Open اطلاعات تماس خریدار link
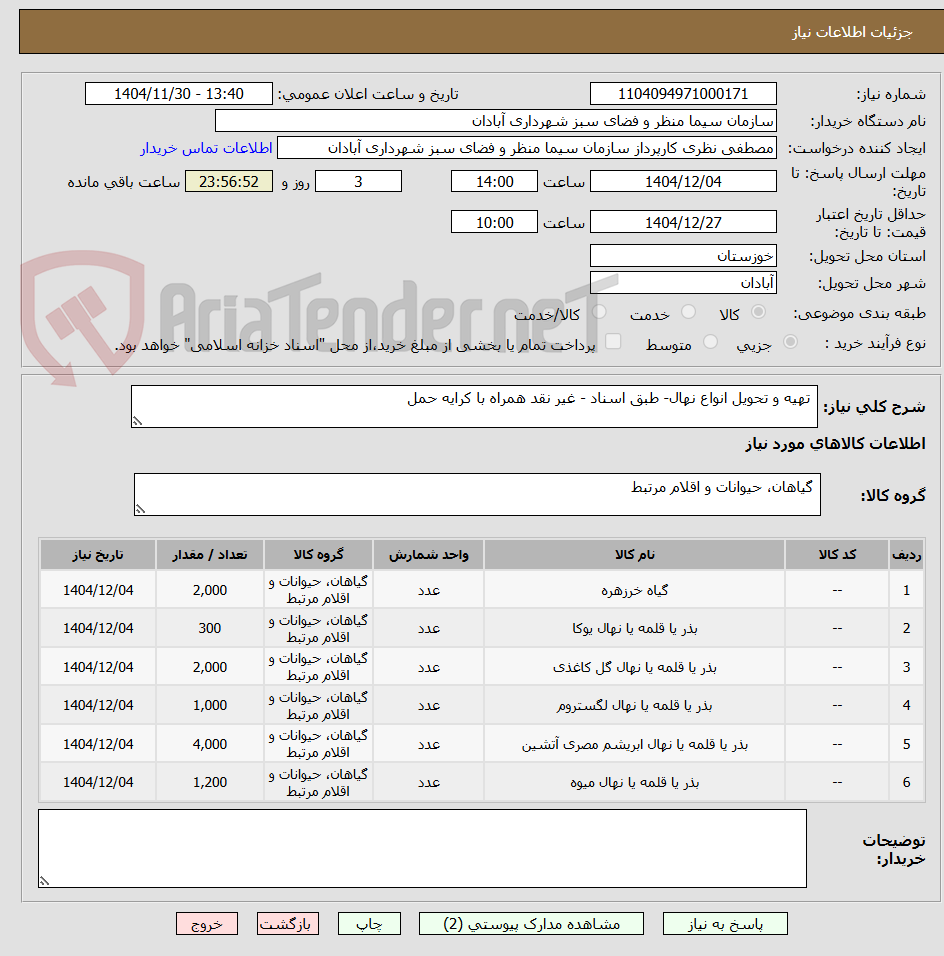The height and width of the screenshot is (956, 944). (x=206, y=148)
